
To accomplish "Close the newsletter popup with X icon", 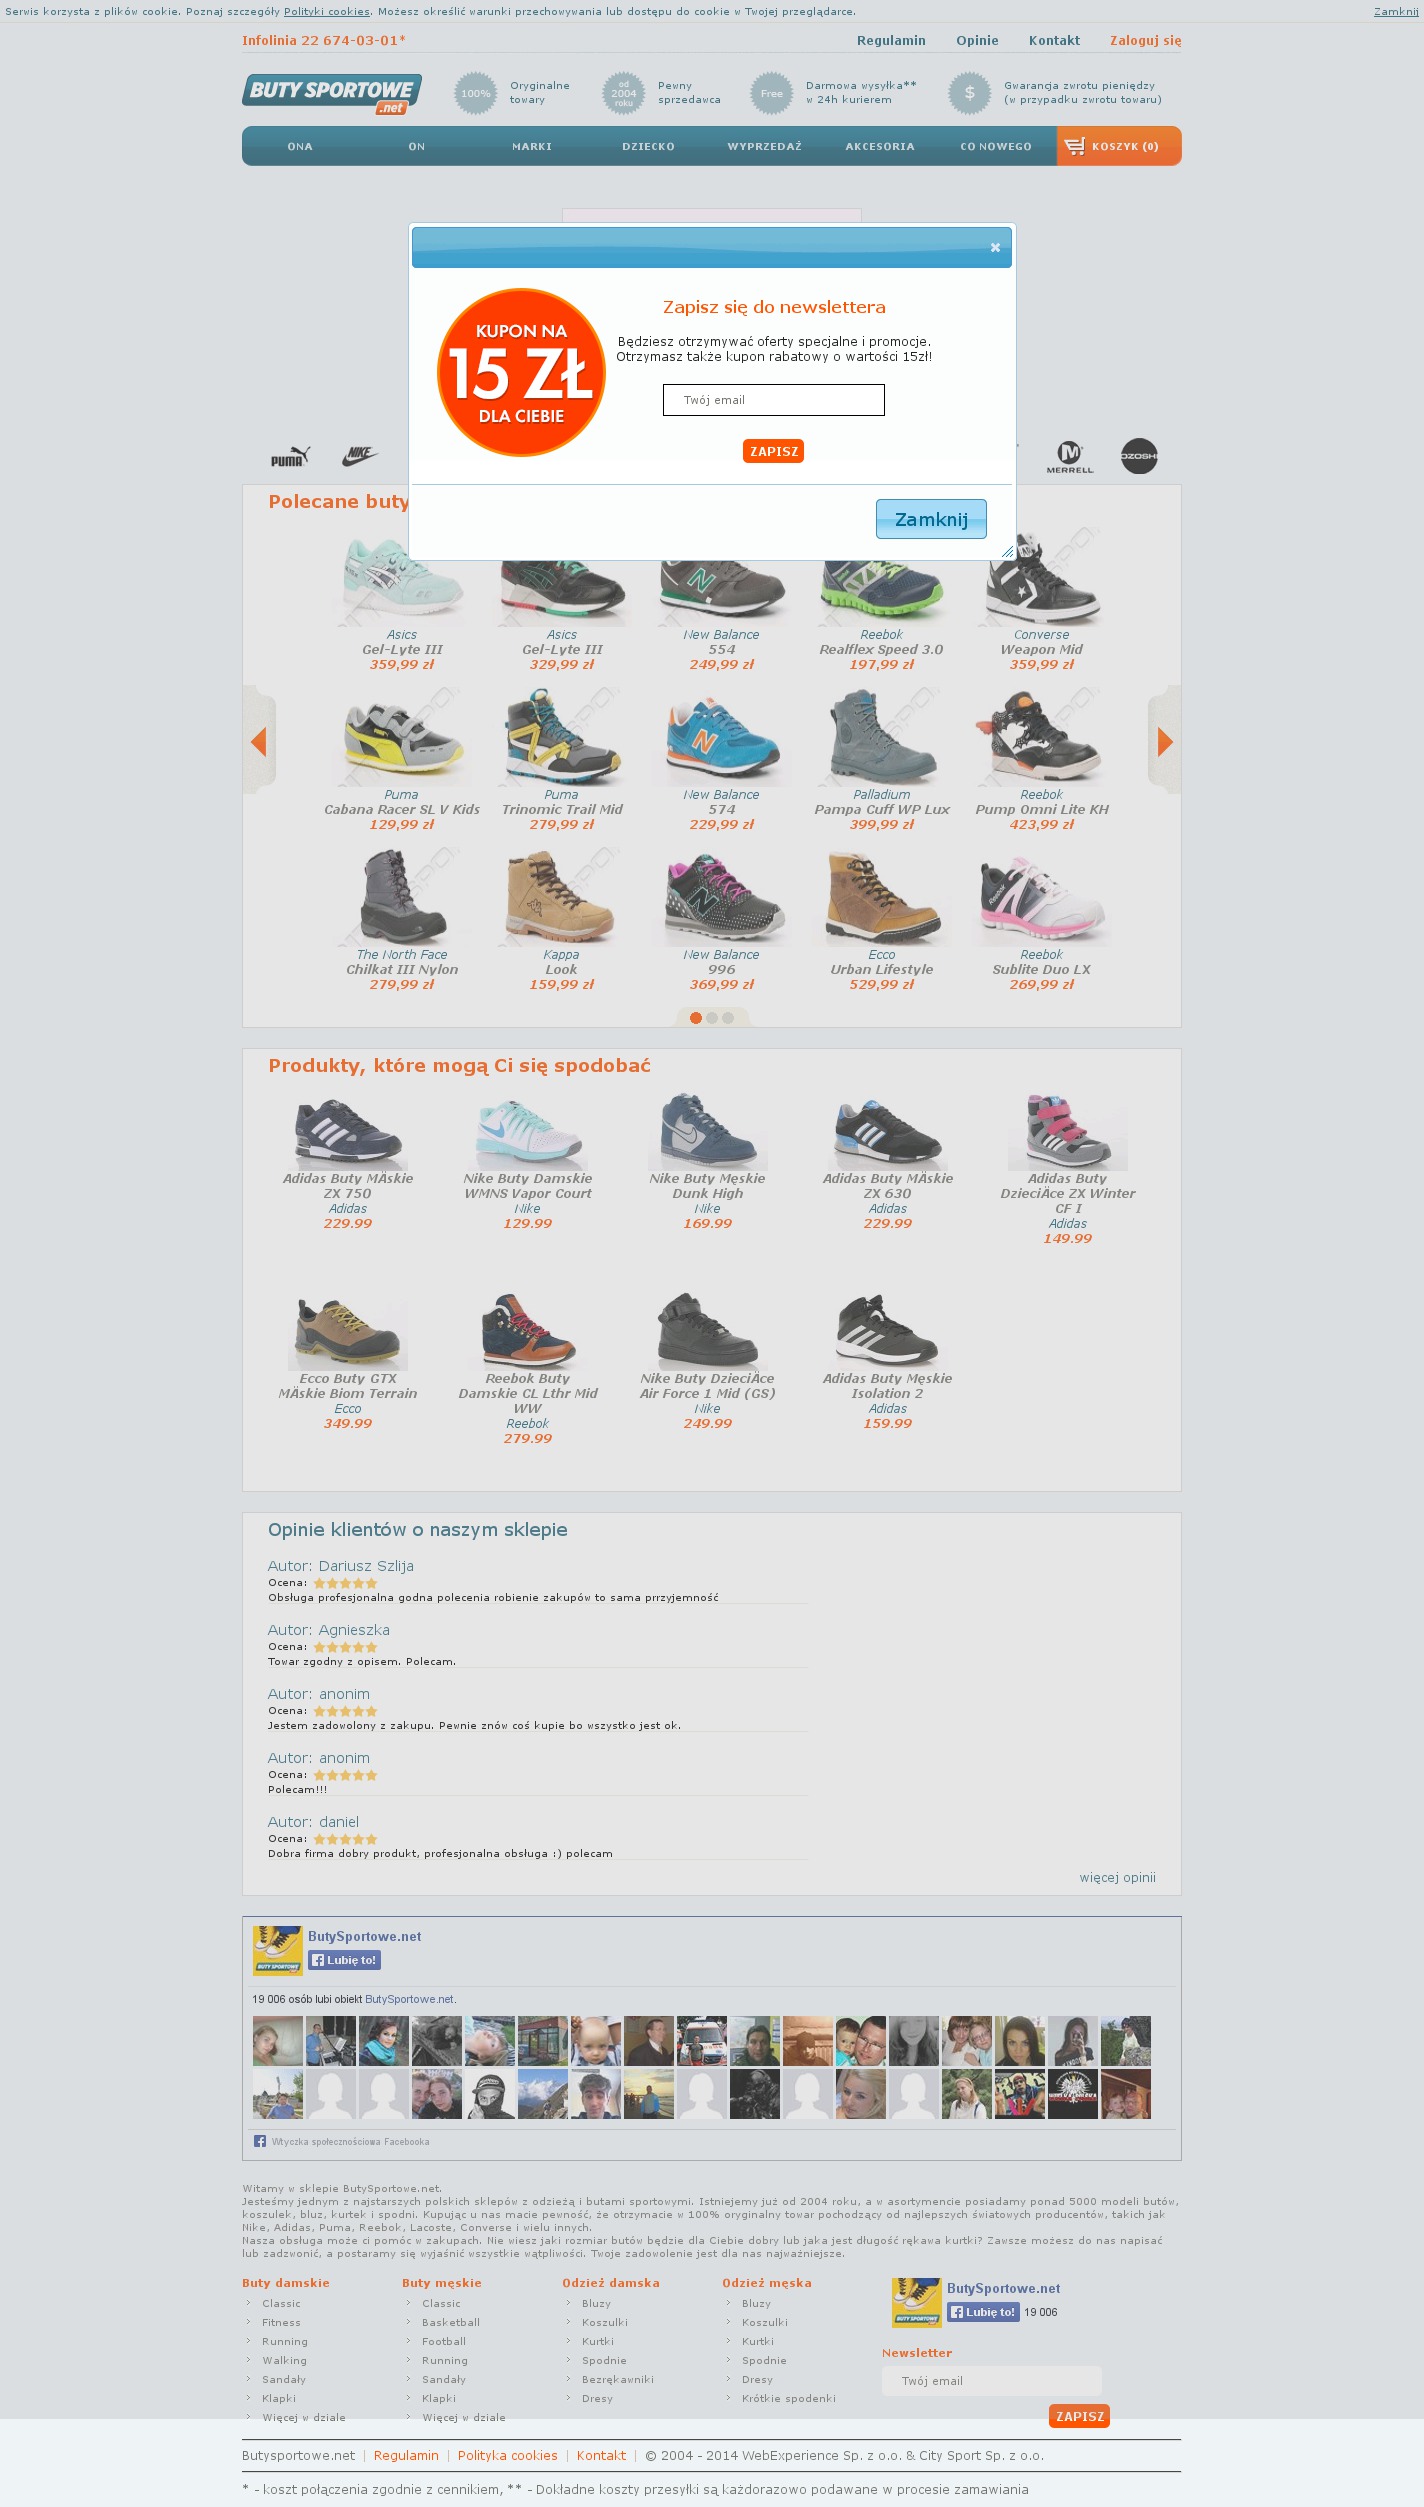I will click(995, 248).
